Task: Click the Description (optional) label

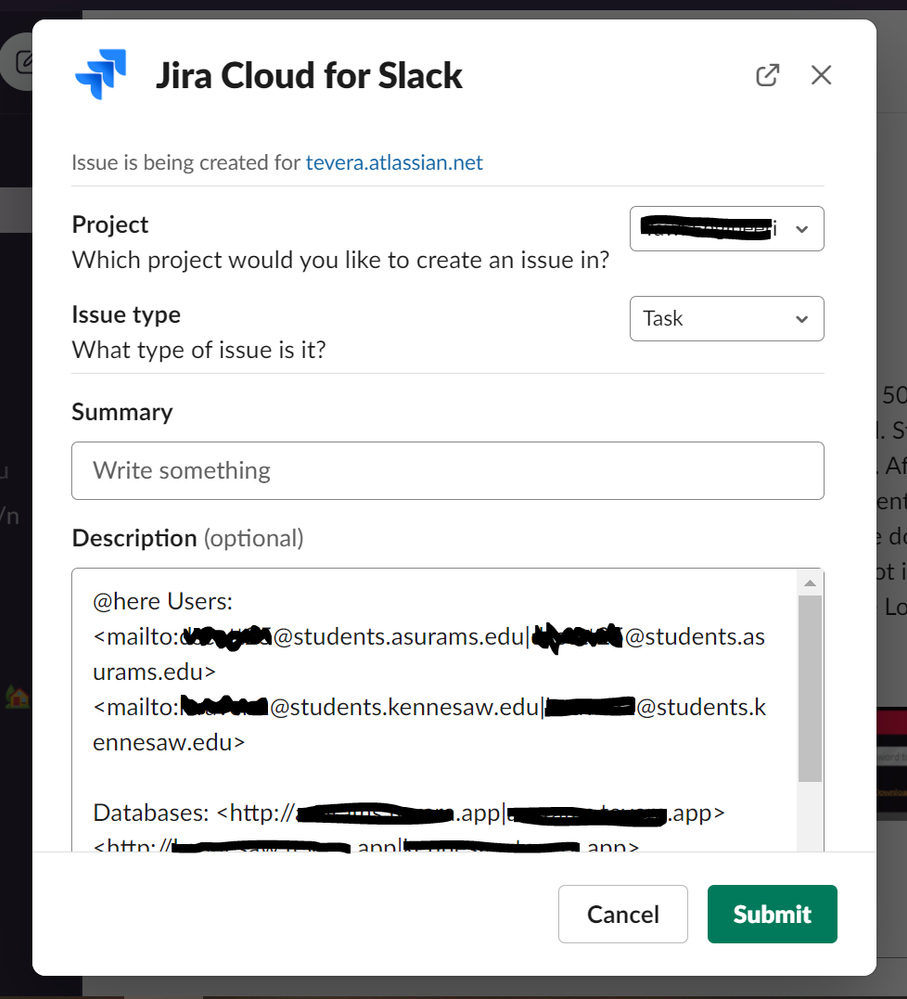Action: 188,538
